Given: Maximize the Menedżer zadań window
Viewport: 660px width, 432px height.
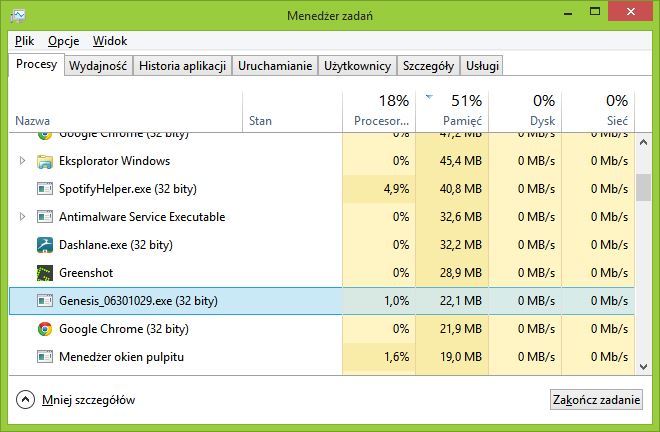Looking at the screenshot, I should [595, 11].
